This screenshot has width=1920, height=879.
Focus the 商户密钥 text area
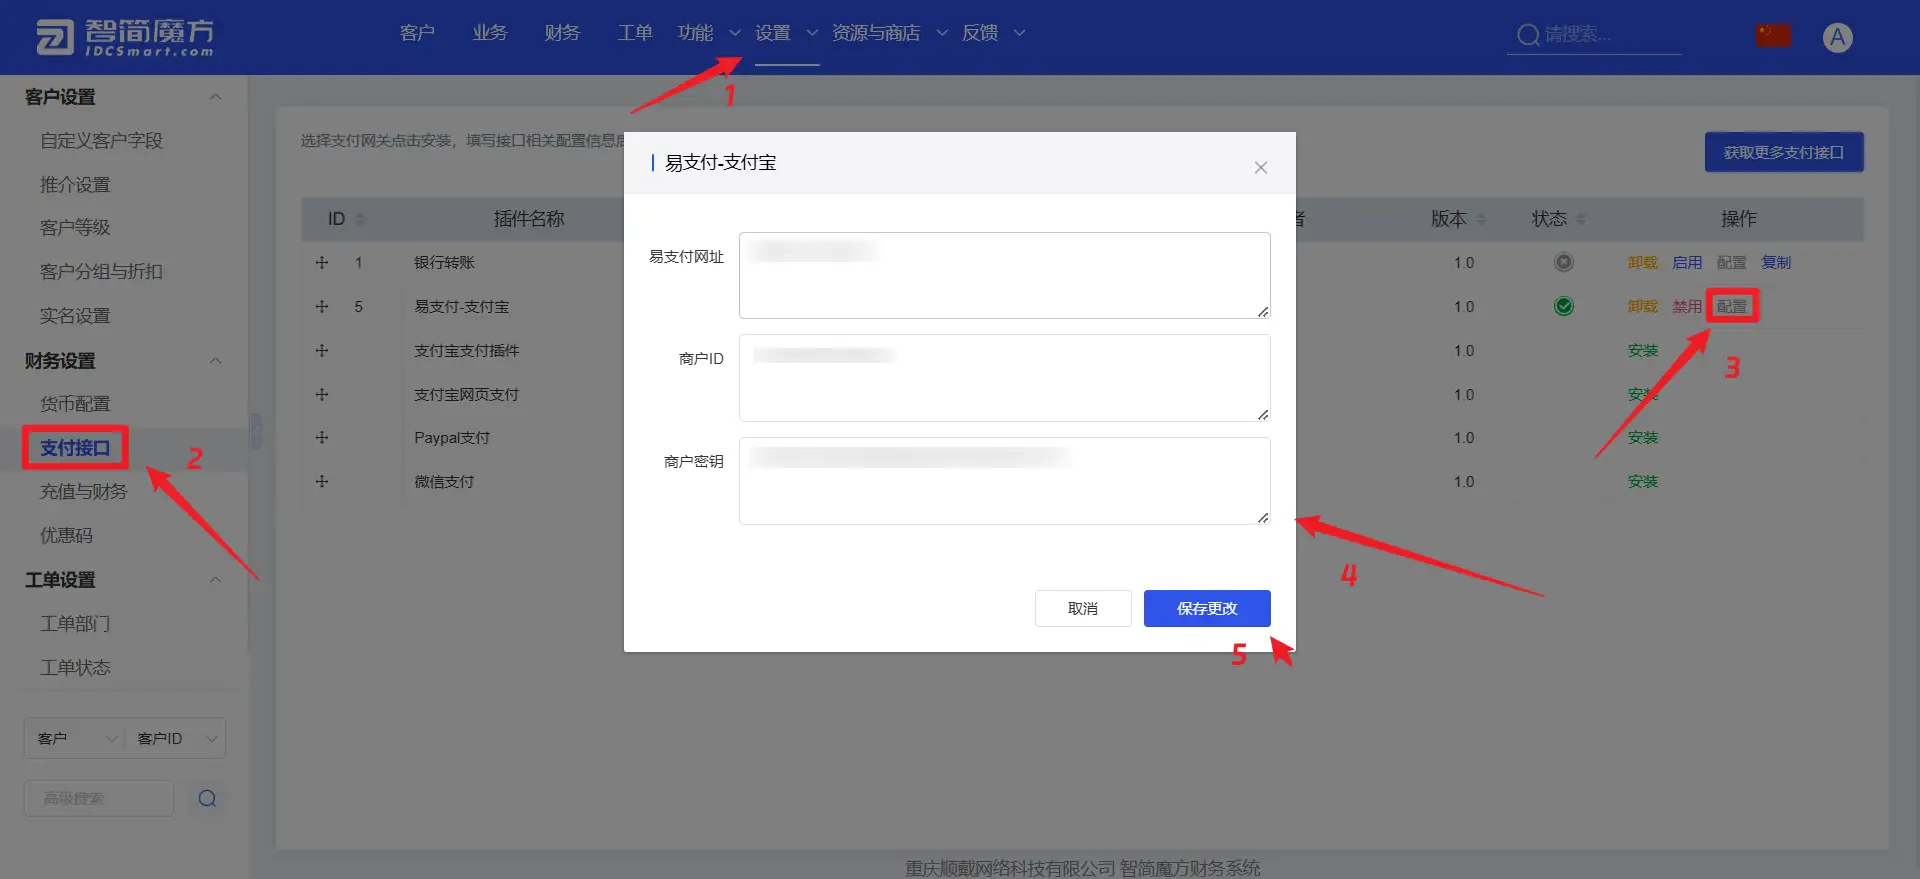pyautogui.click(x=1005, y=481)
